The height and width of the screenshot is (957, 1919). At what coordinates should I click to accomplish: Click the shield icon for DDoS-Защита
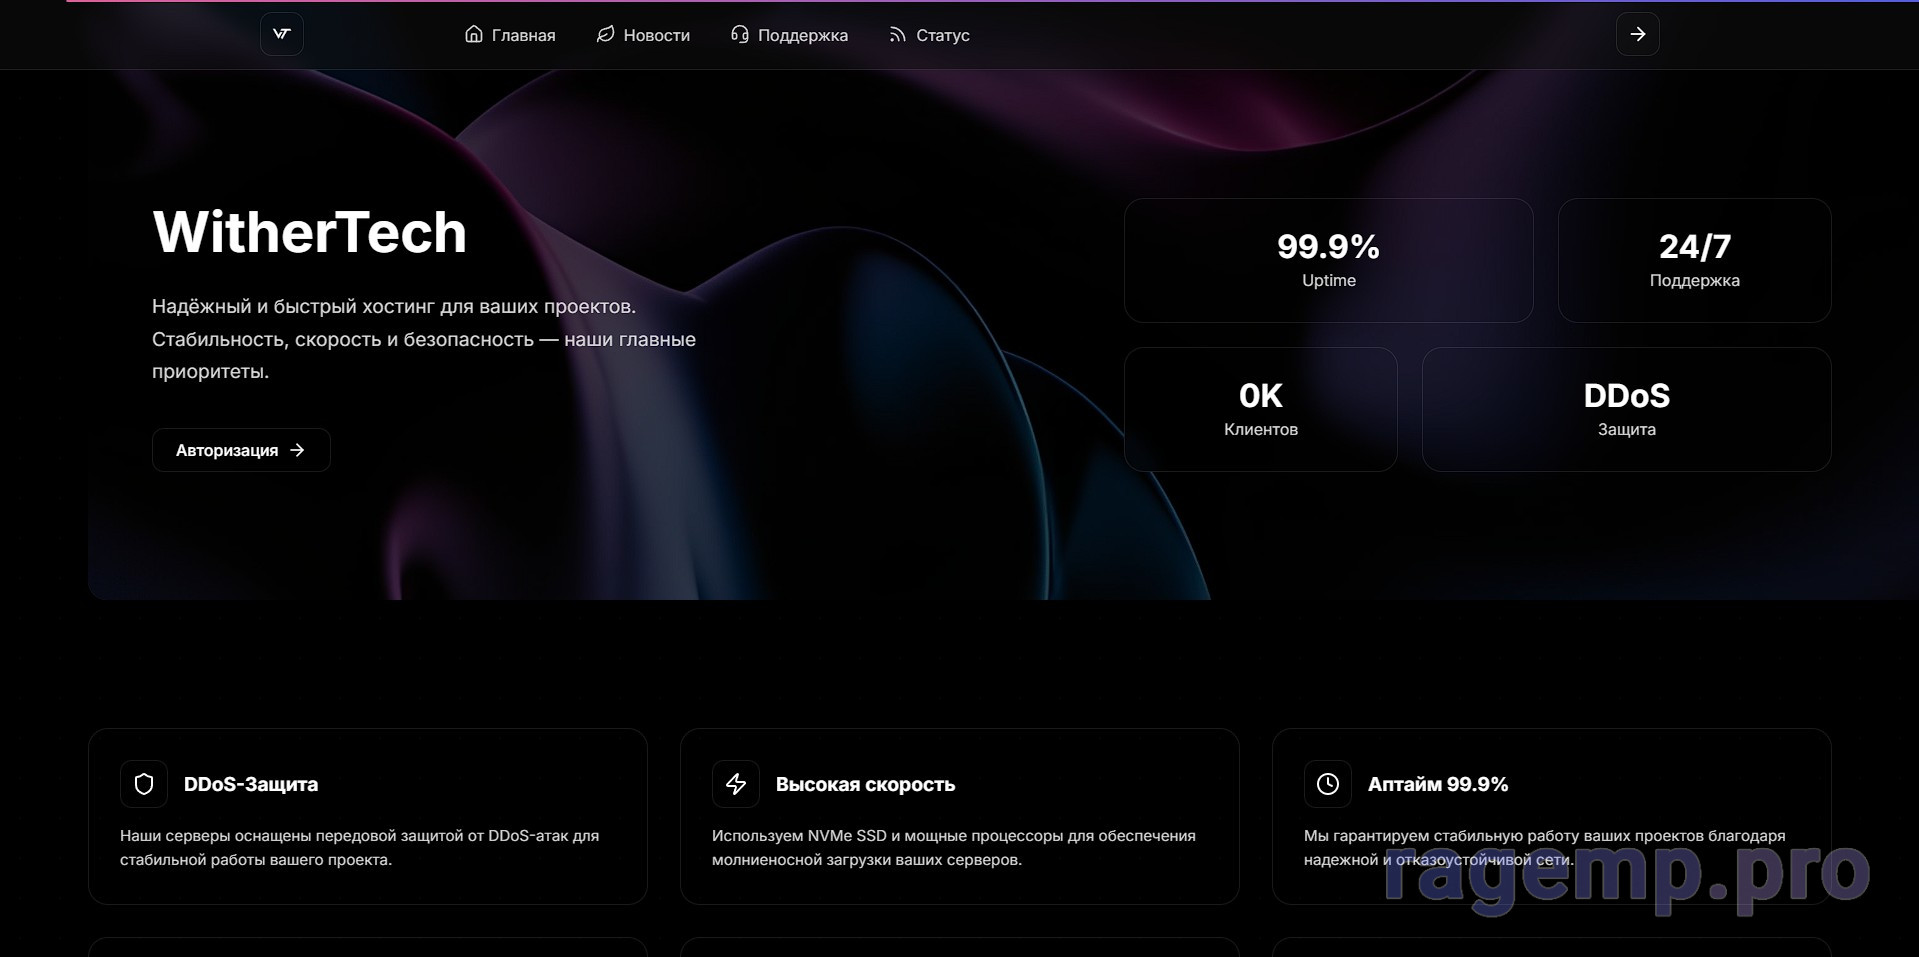144,784
